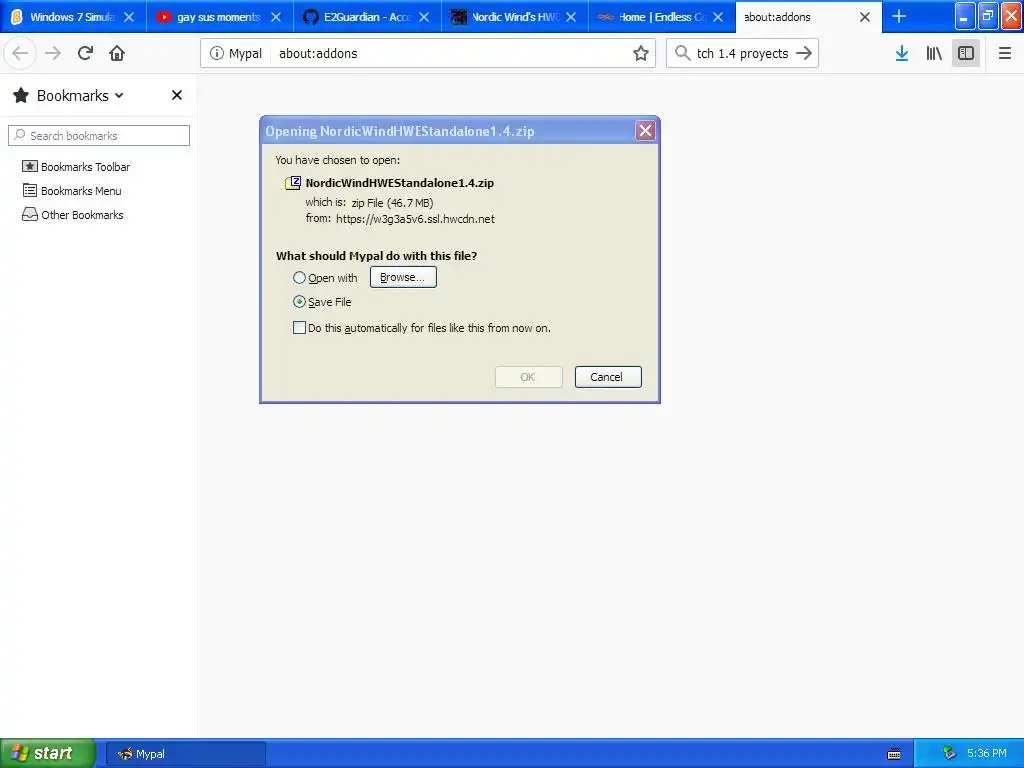Click the zip file icon in dialog

coord(293,183)
